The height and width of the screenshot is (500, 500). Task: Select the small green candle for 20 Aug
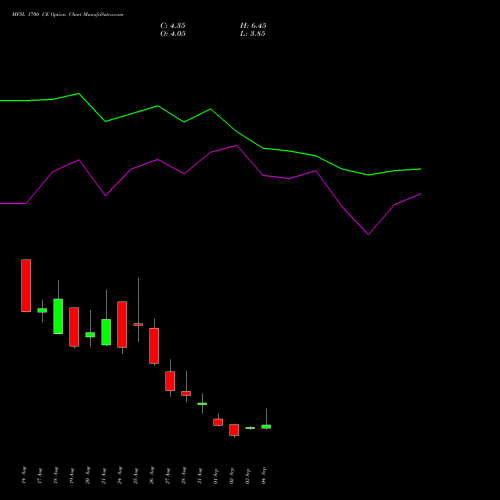(90, 334)
